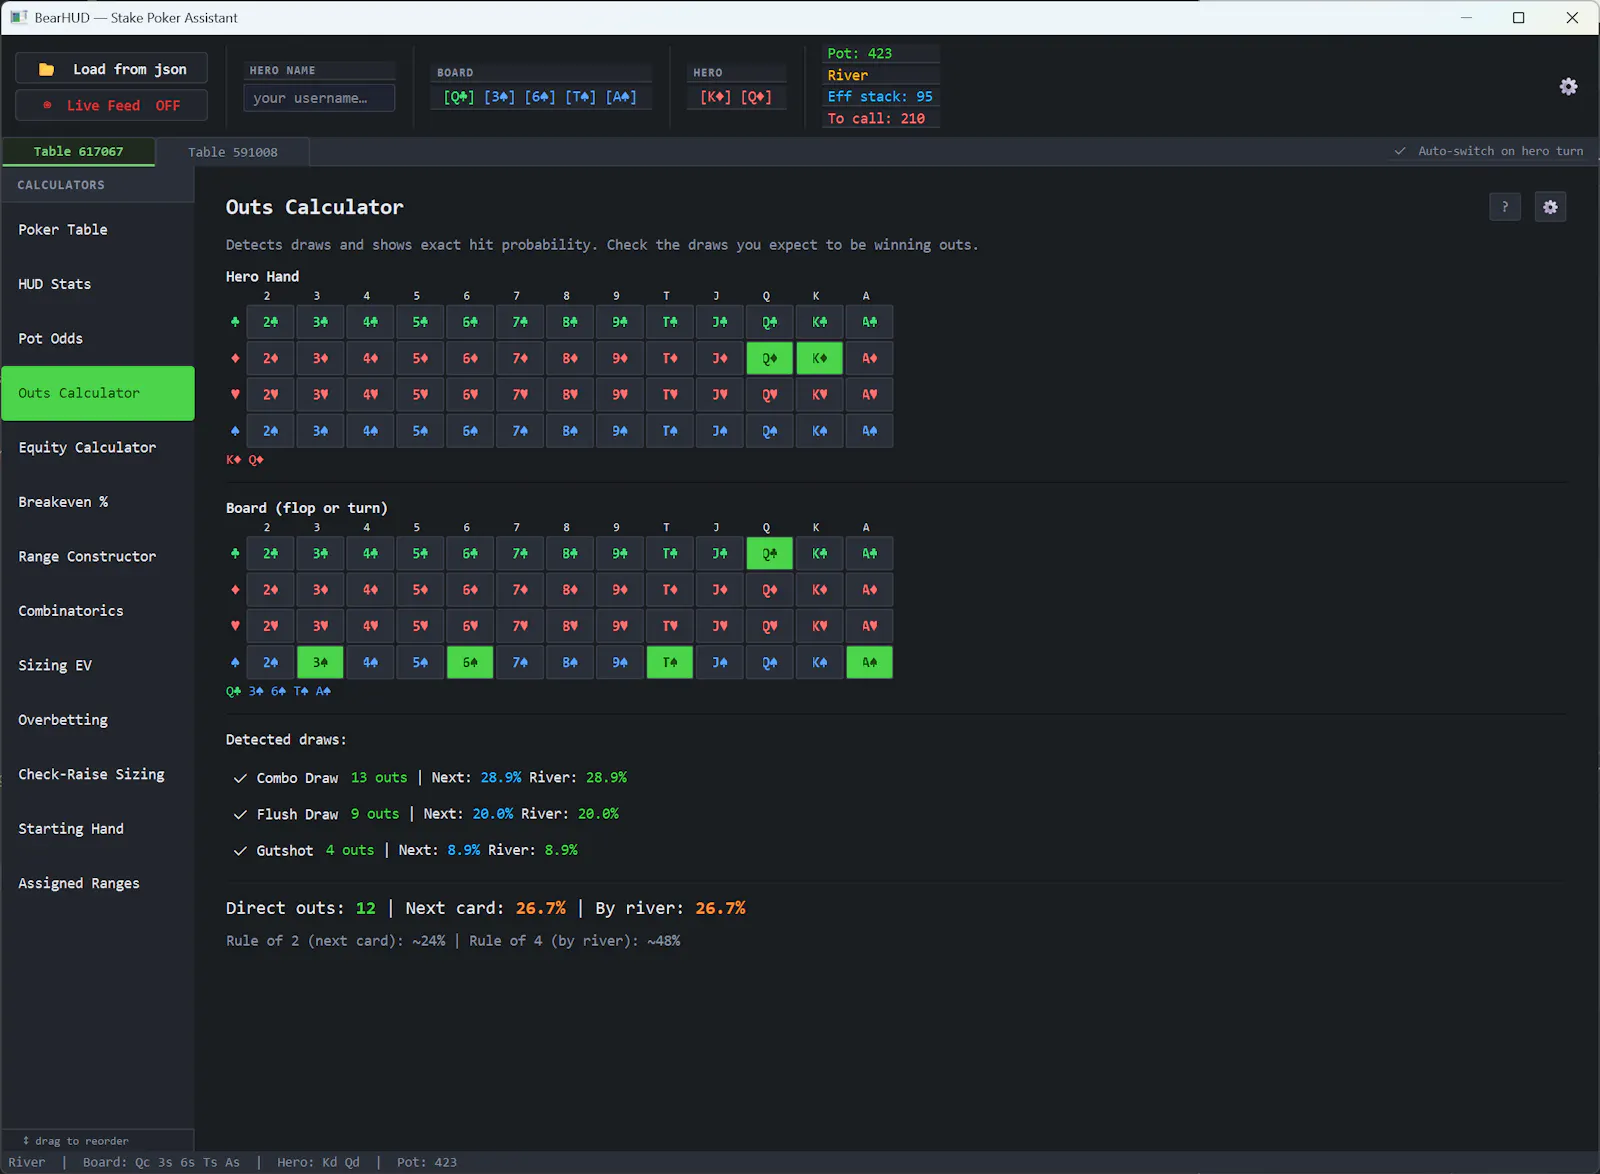This screenshot has width=1600, height=1174.
Task: Open Outs Calculator panel settings gear
Action: [x=1550, y=207]
